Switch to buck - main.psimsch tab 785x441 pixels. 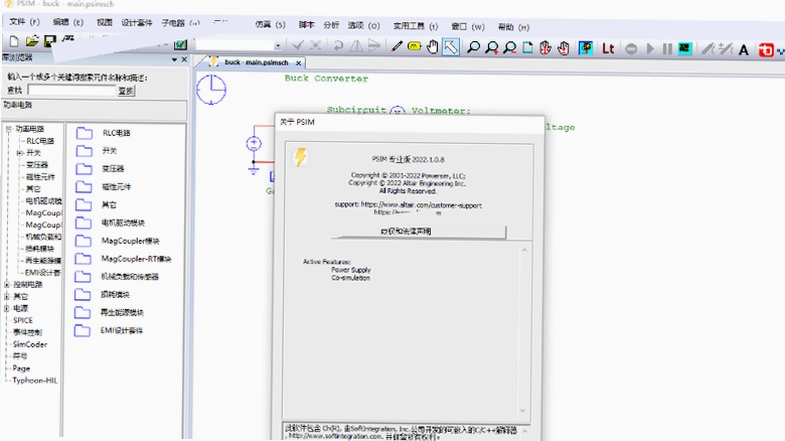[256, 62]
